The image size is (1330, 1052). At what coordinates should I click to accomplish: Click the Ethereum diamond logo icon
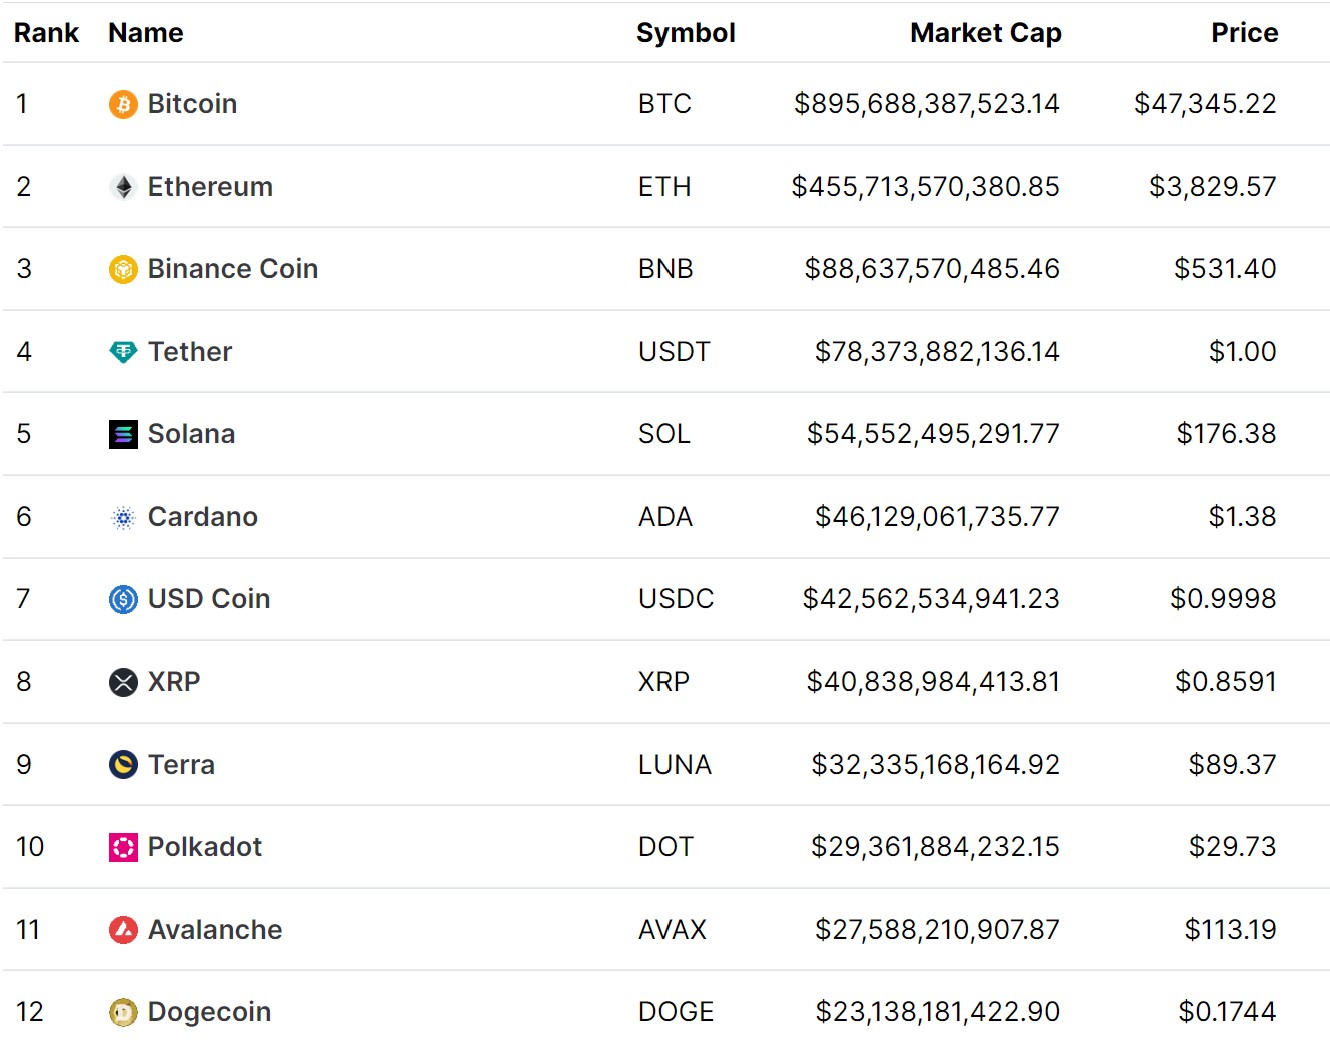123,187
